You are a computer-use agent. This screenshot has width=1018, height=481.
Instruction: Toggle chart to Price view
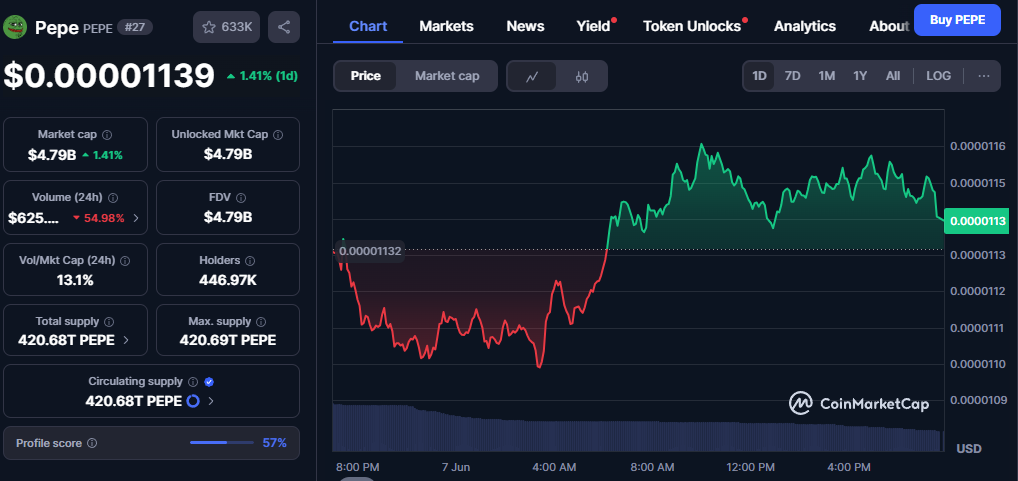click(x=366, y=76)
